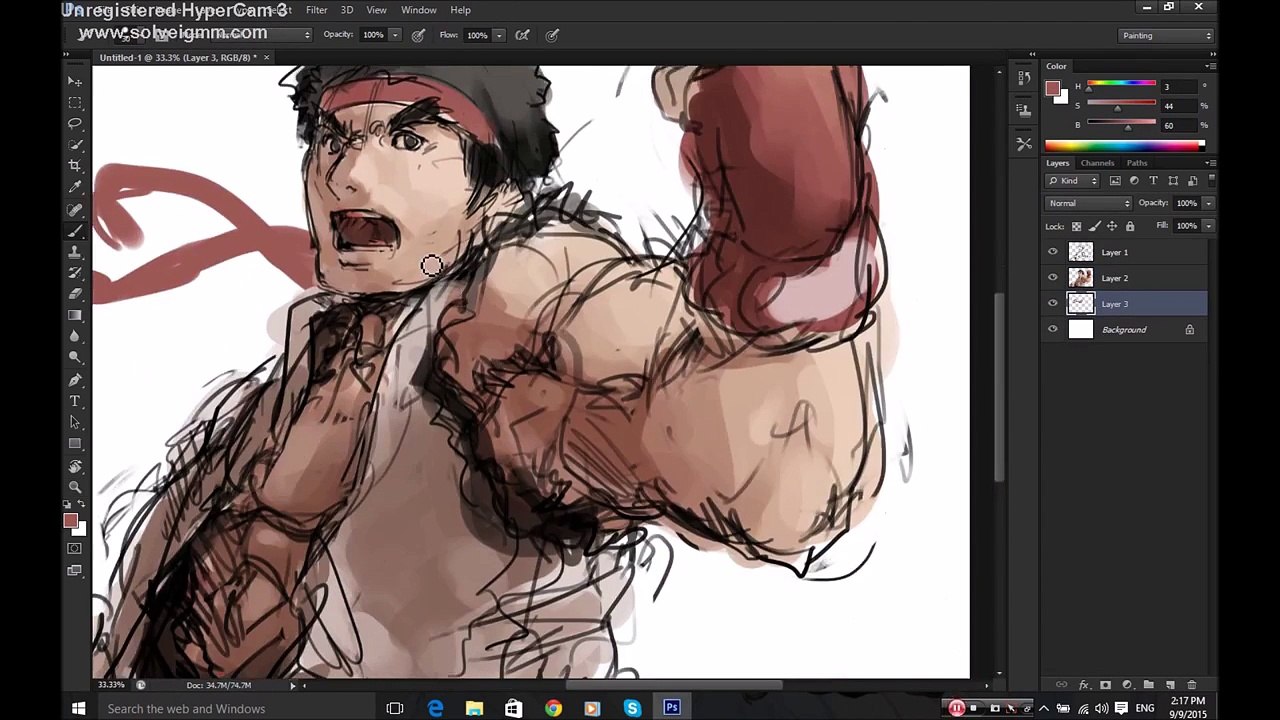Viewport: 1280px width, 720px height.
Task: Select the Crop tool
Action: [x=75, y=165]
